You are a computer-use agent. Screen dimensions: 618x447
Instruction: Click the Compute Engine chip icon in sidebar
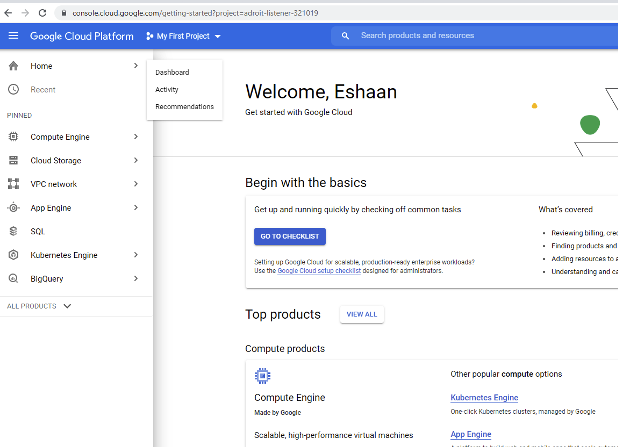[x=13, y=137]
